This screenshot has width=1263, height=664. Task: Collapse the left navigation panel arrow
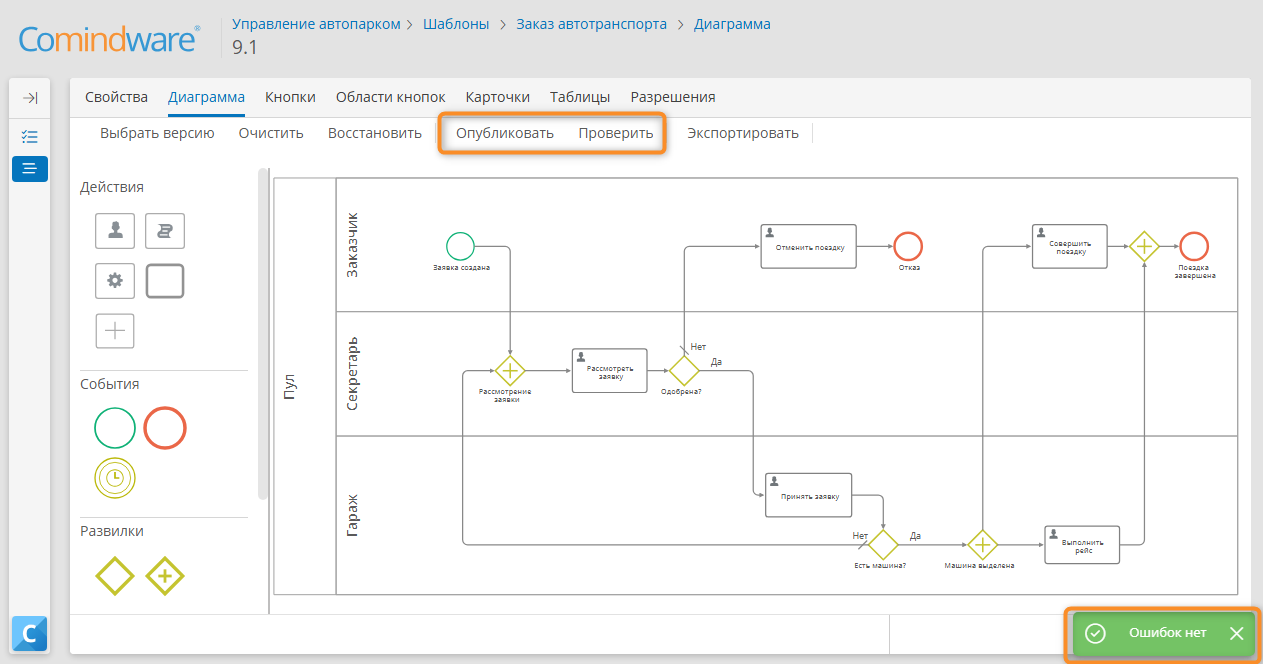pyautogui.click(x=30, y=98)
